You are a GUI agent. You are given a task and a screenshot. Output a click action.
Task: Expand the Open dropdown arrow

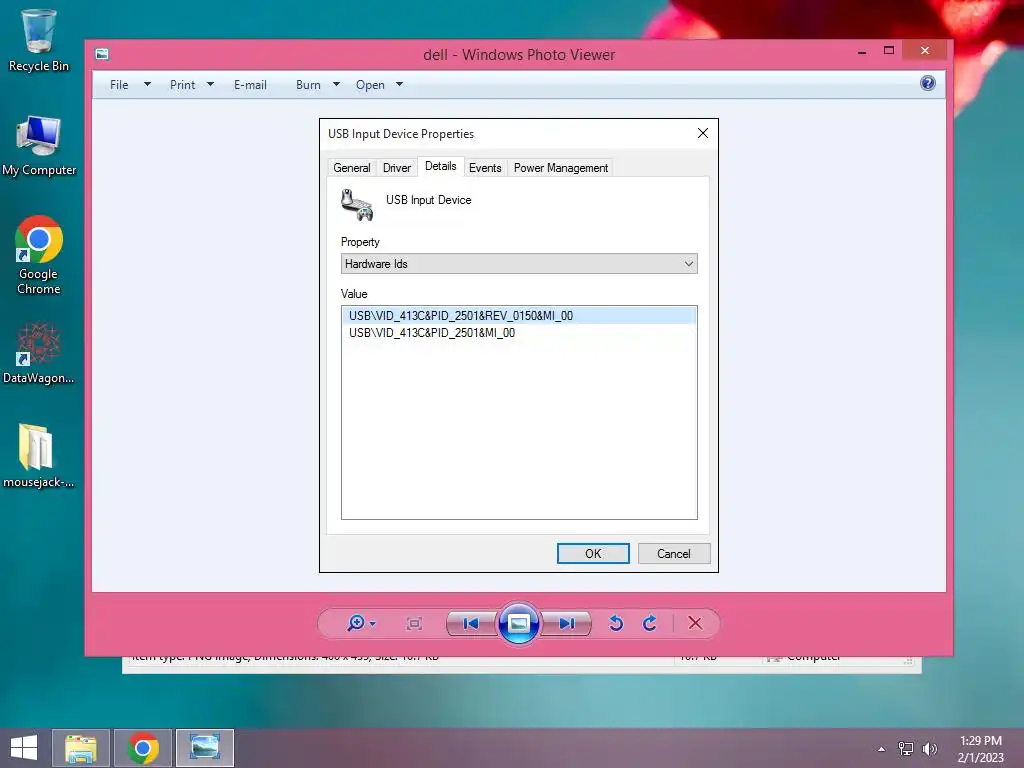coord(400,84)
